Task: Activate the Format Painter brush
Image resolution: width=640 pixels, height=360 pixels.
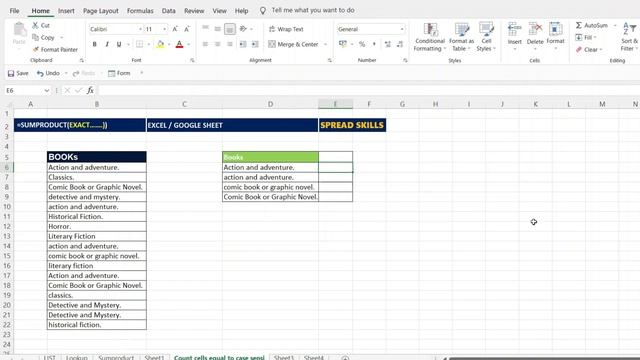Action: click(x=36, y=49)
